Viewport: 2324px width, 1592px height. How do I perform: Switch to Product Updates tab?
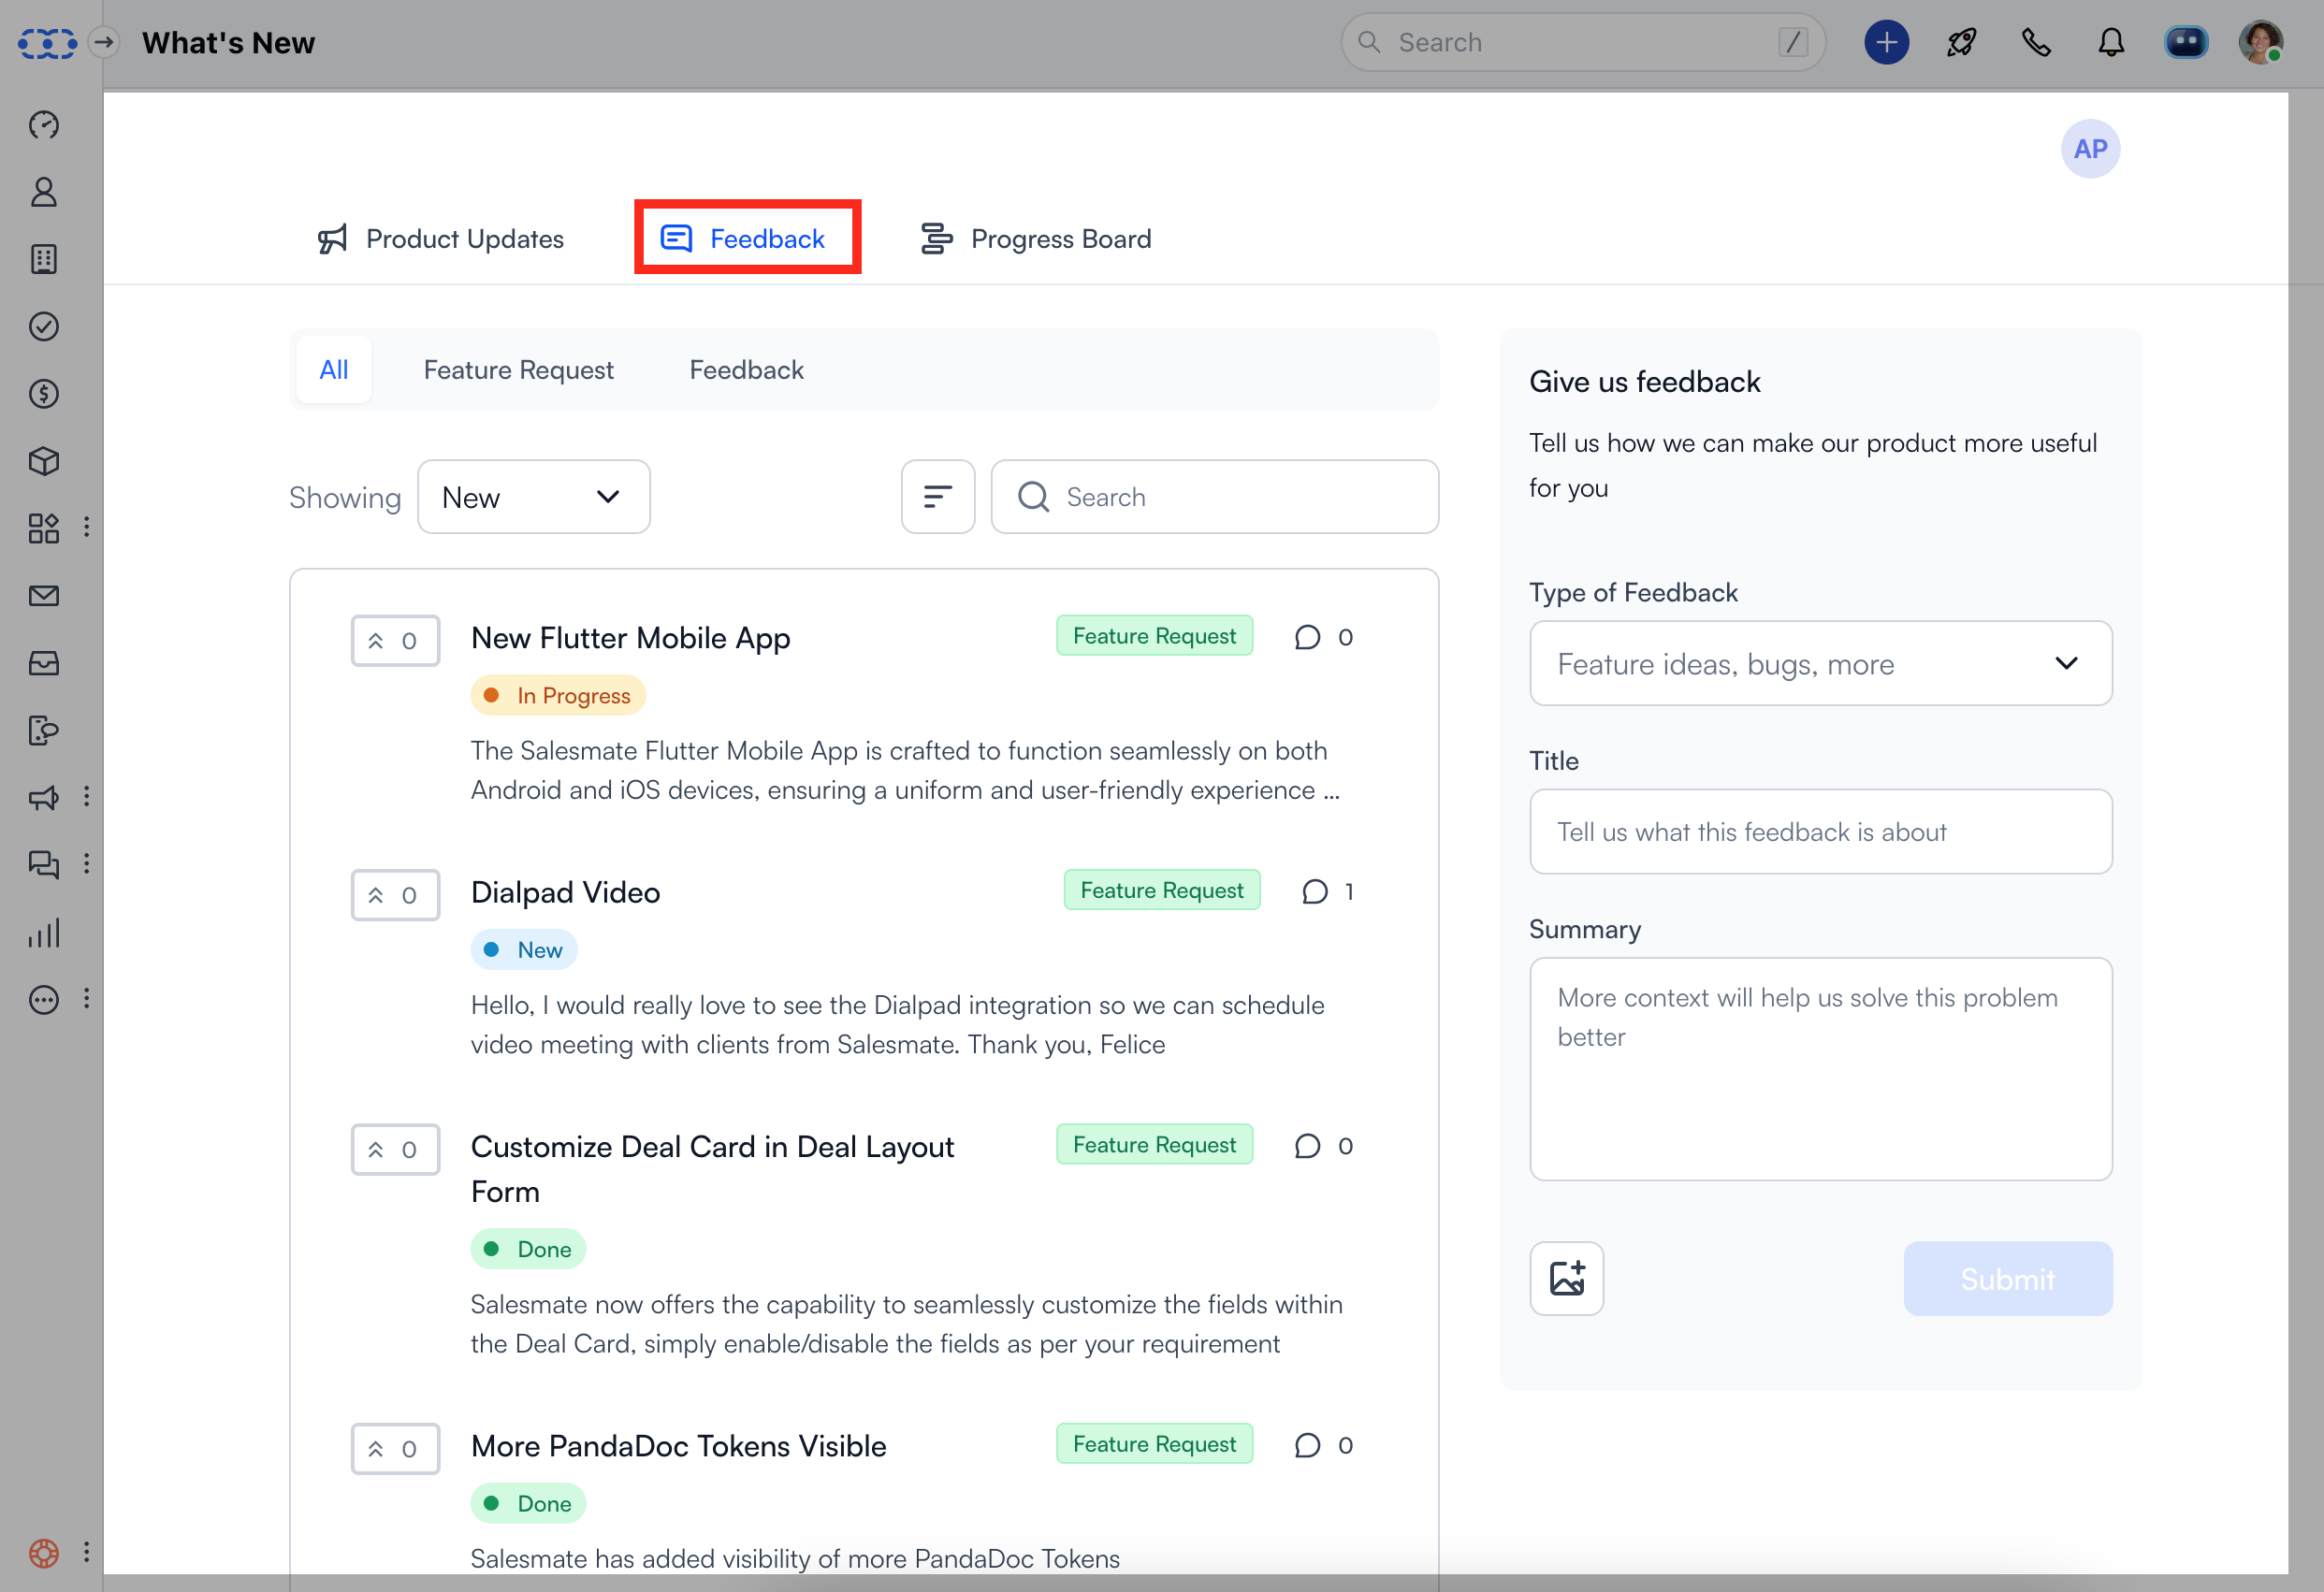tap(441, 239)
